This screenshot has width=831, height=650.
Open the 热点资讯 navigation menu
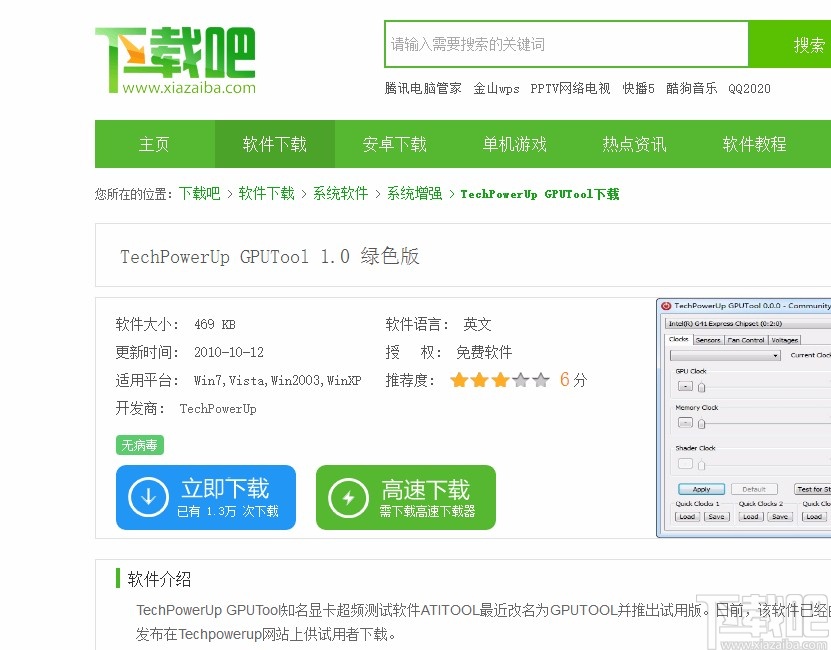point(633,143)
